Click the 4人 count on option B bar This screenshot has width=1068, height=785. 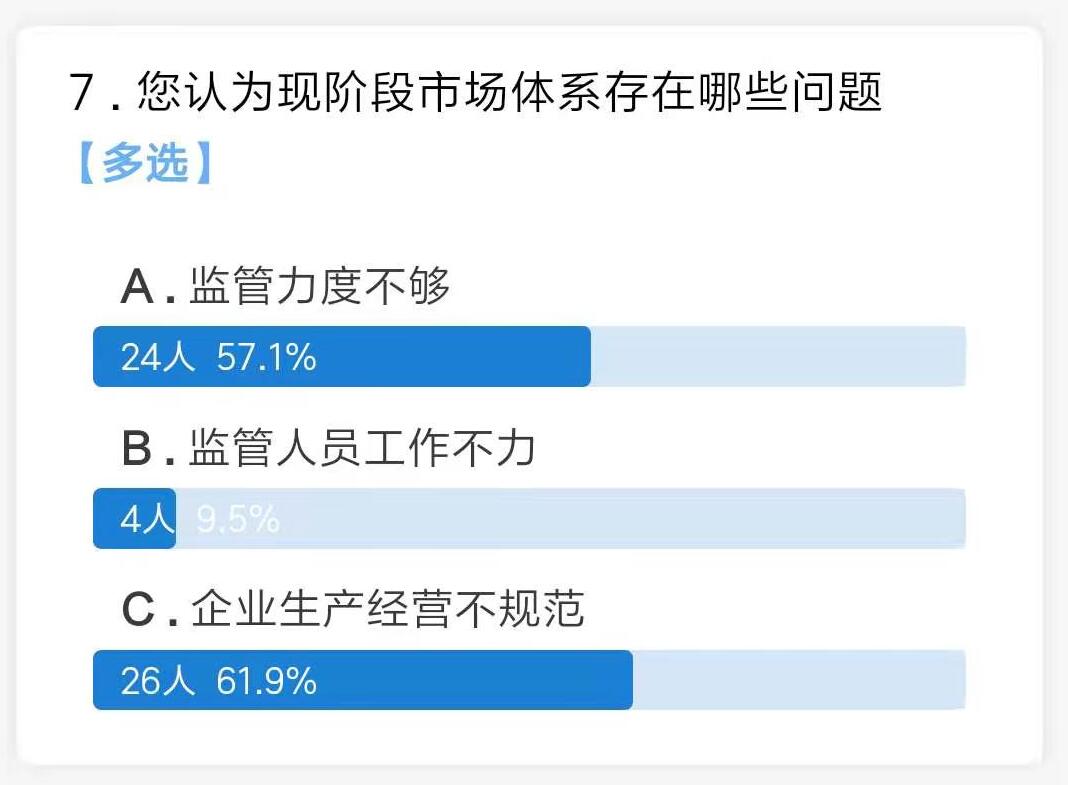click(147, 519)
